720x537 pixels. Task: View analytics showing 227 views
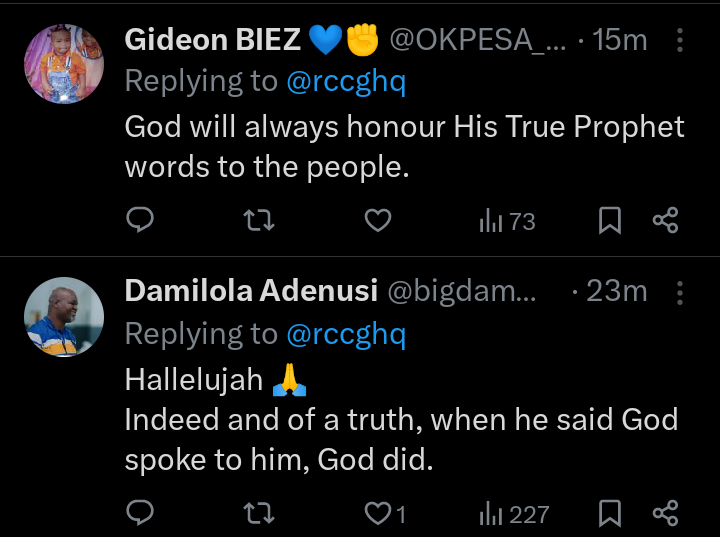(514, 514)
